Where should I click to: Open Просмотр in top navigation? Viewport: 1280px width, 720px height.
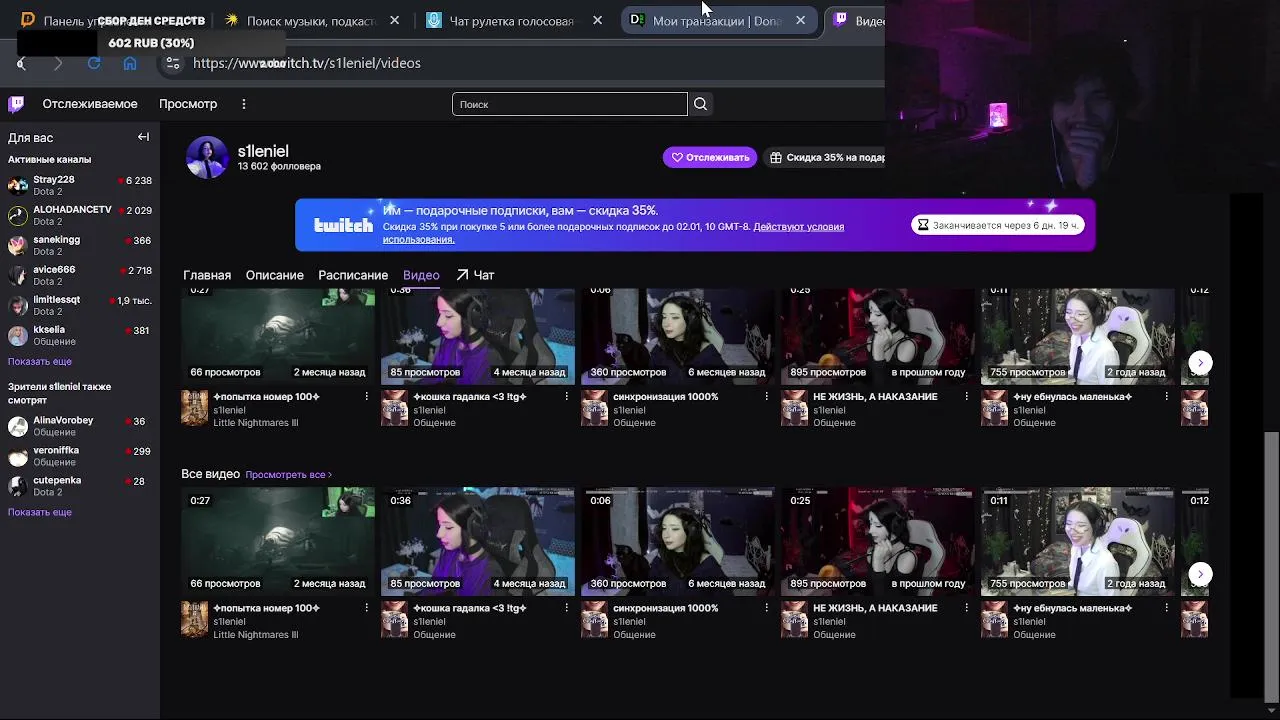(188, 104)
